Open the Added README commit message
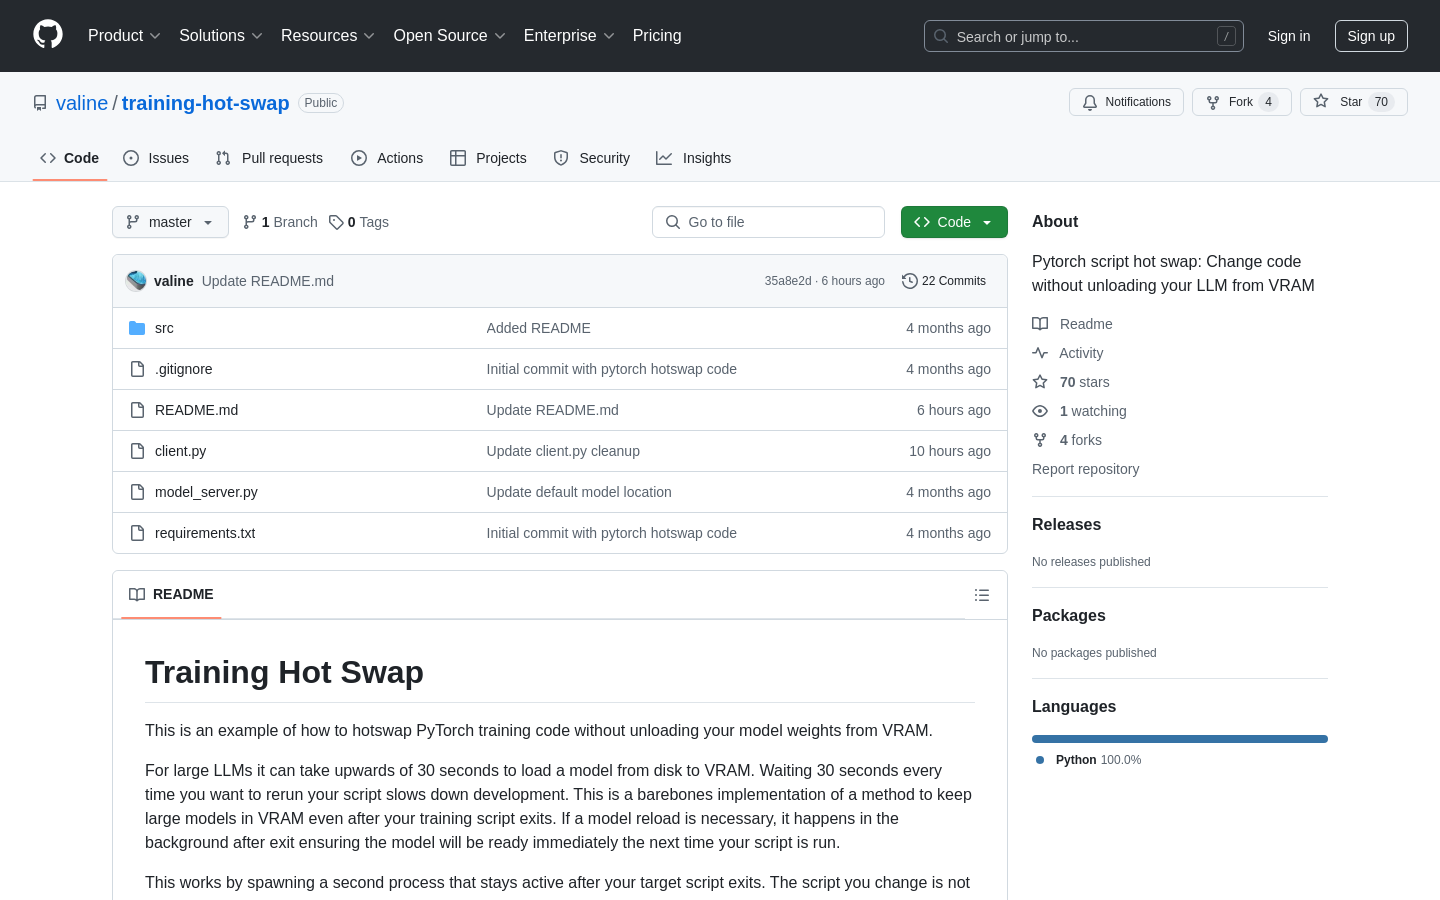 538,328
